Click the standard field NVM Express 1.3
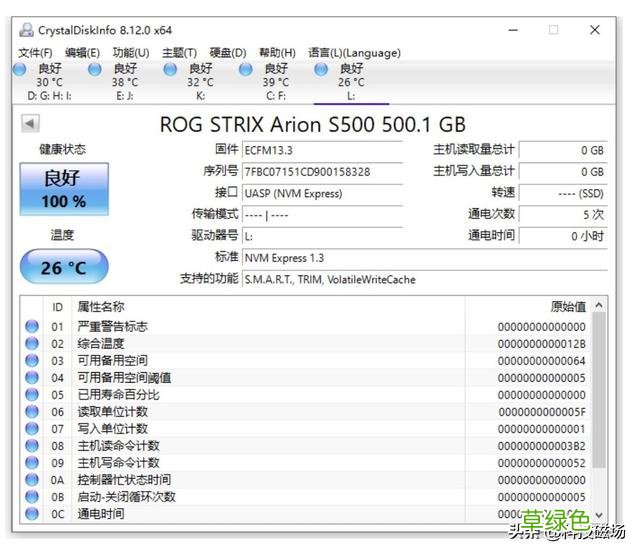The width and height of the screenshot is (640, 554). click(424, 258)
